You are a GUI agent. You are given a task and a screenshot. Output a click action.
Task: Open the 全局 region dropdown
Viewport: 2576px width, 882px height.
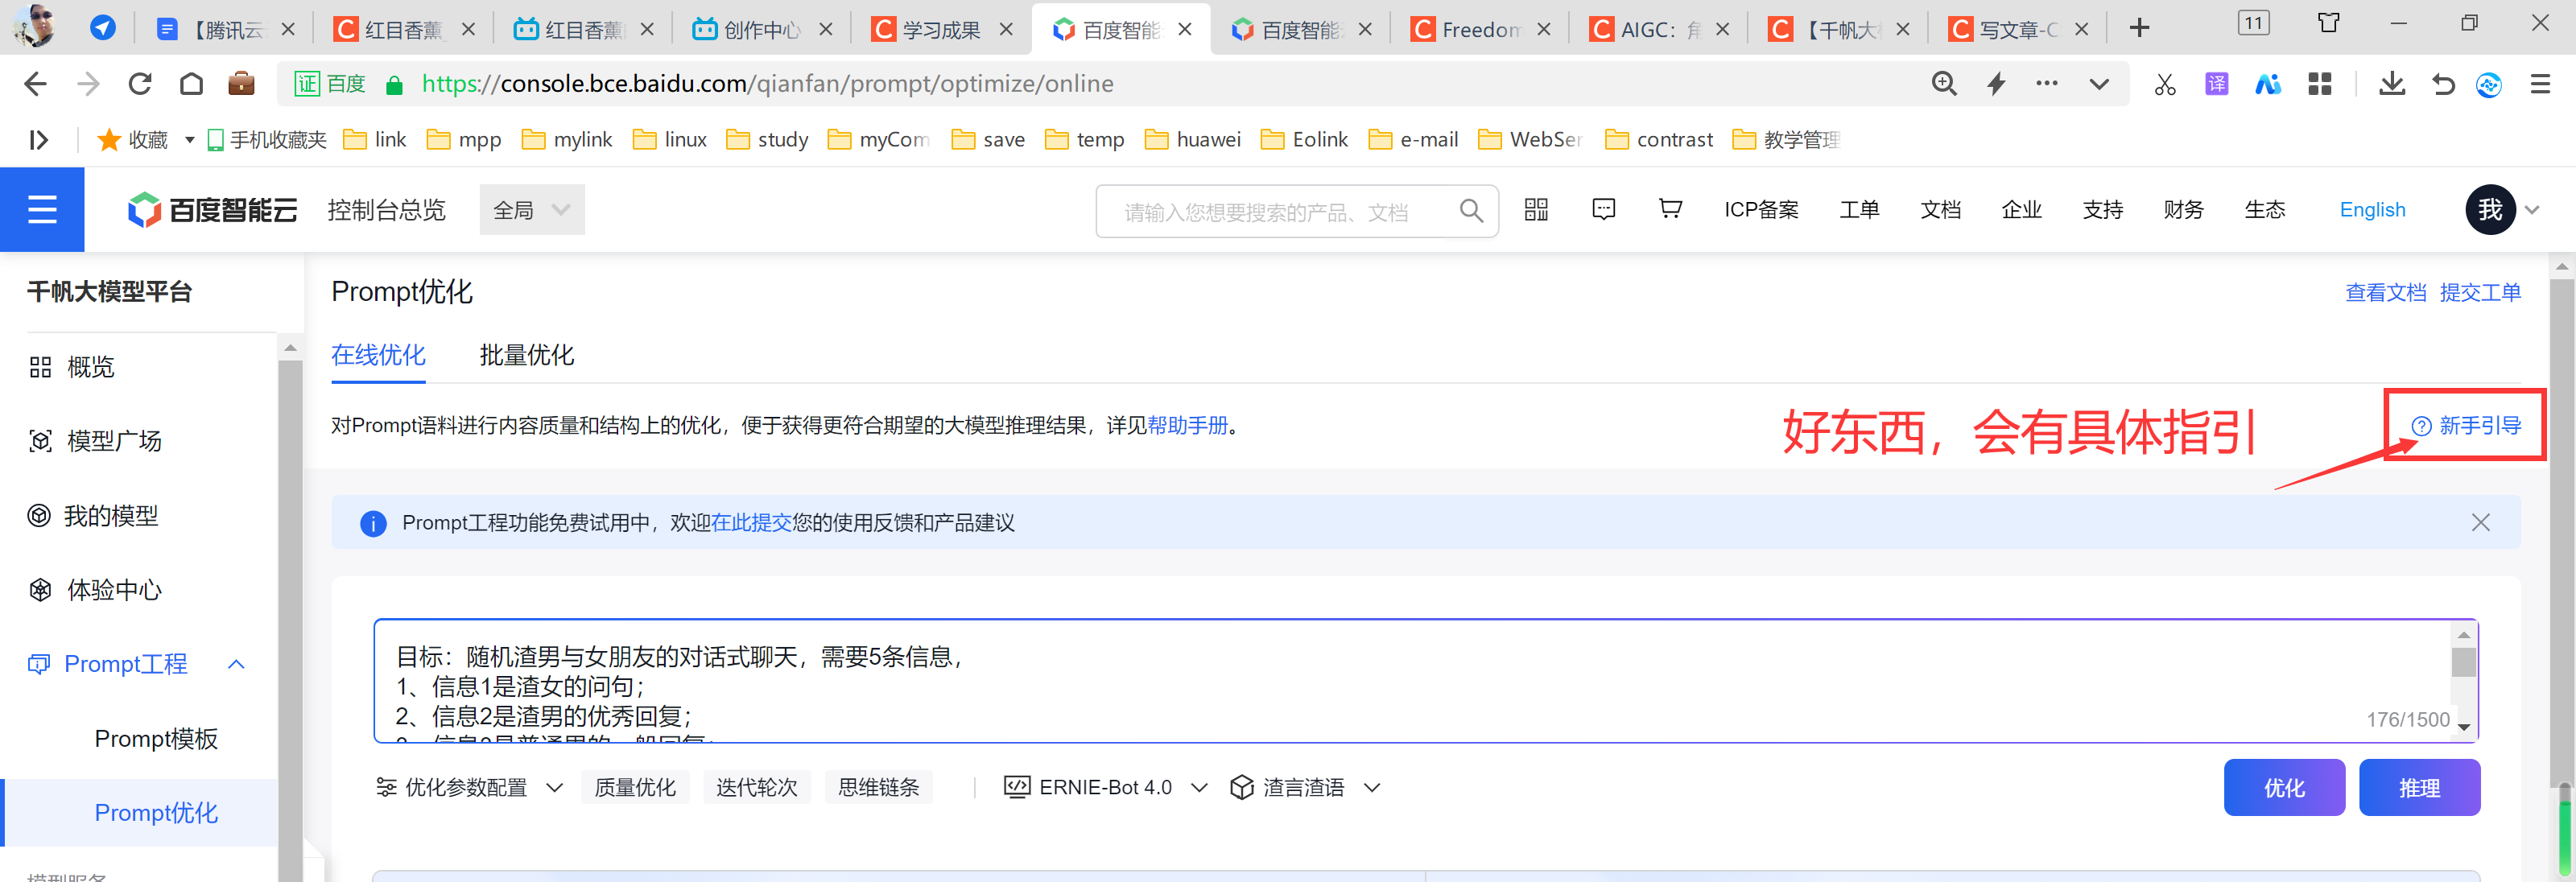coord(532,210)
